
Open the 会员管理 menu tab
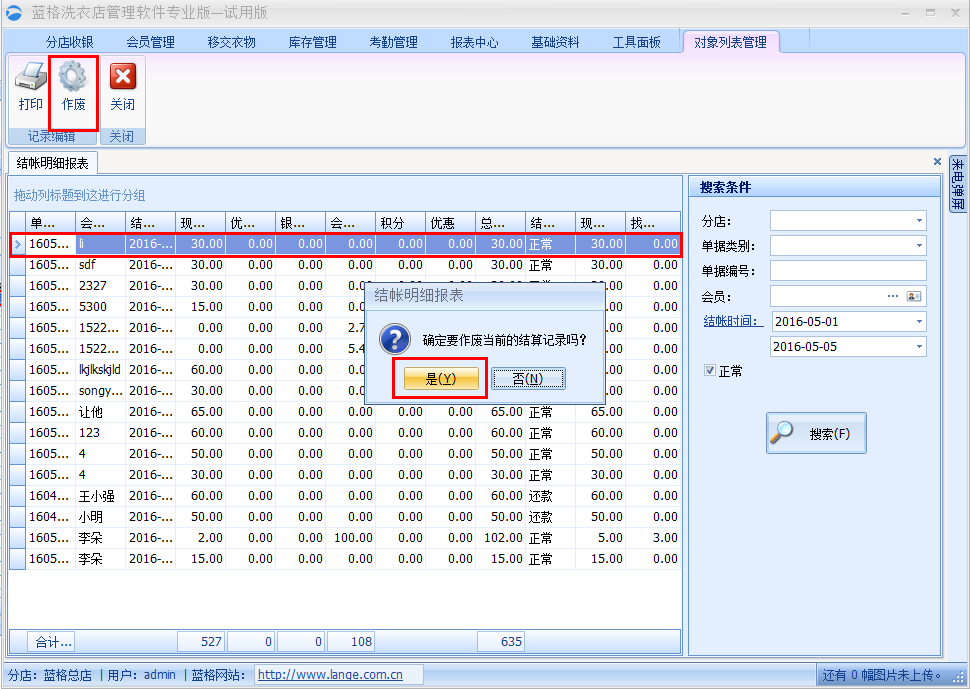pos(150,42)
